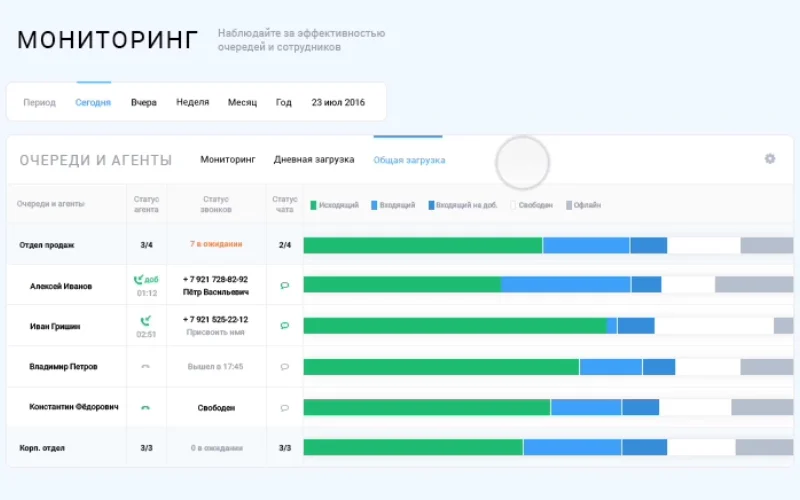Viewport: 800px width, 500px height.
Task: Select the Месяц period tab
Action: [242, 102]
